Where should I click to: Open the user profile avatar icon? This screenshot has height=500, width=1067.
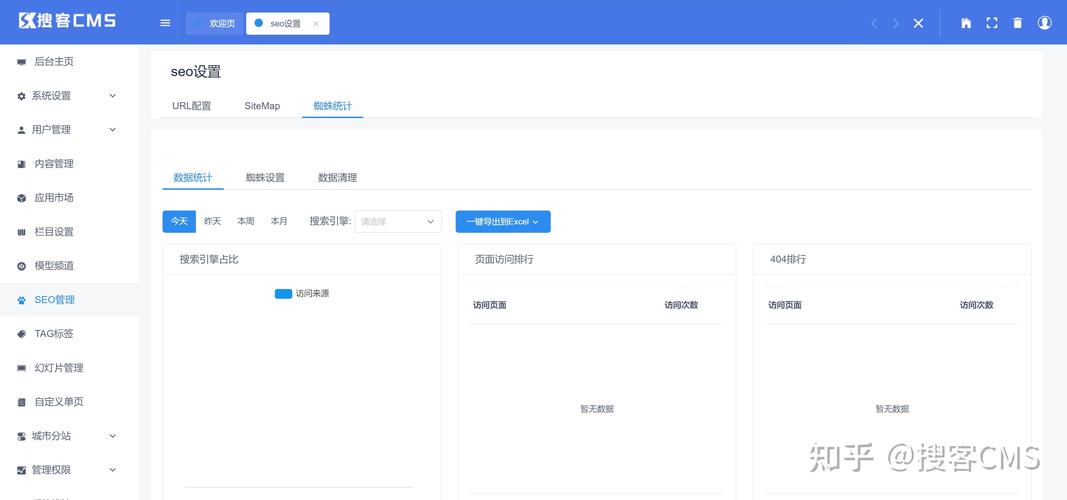[1045, 23]
